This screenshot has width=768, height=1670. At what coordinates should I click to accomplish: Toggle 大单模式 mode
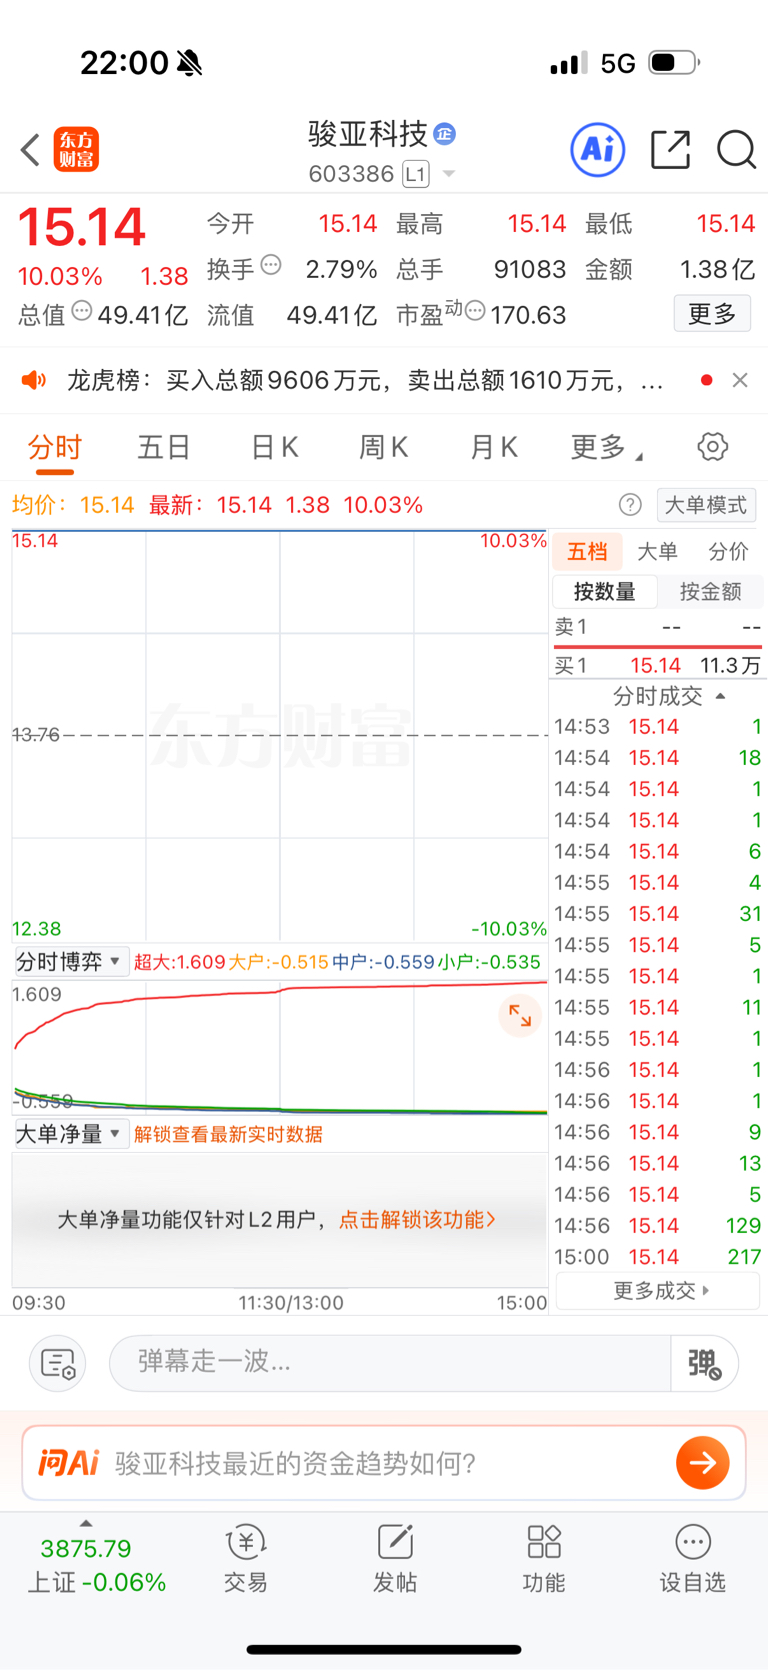click(706, 505)
